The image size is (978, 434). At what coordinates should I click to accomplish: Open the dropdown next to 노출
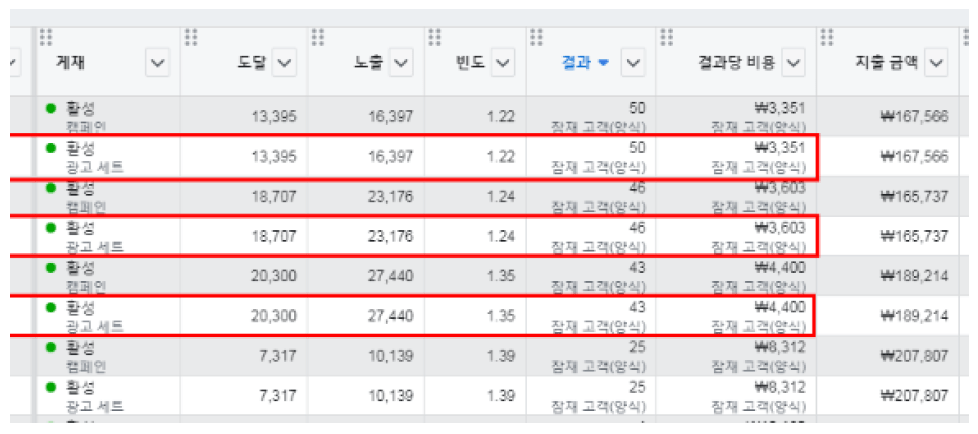pos(400,64)
